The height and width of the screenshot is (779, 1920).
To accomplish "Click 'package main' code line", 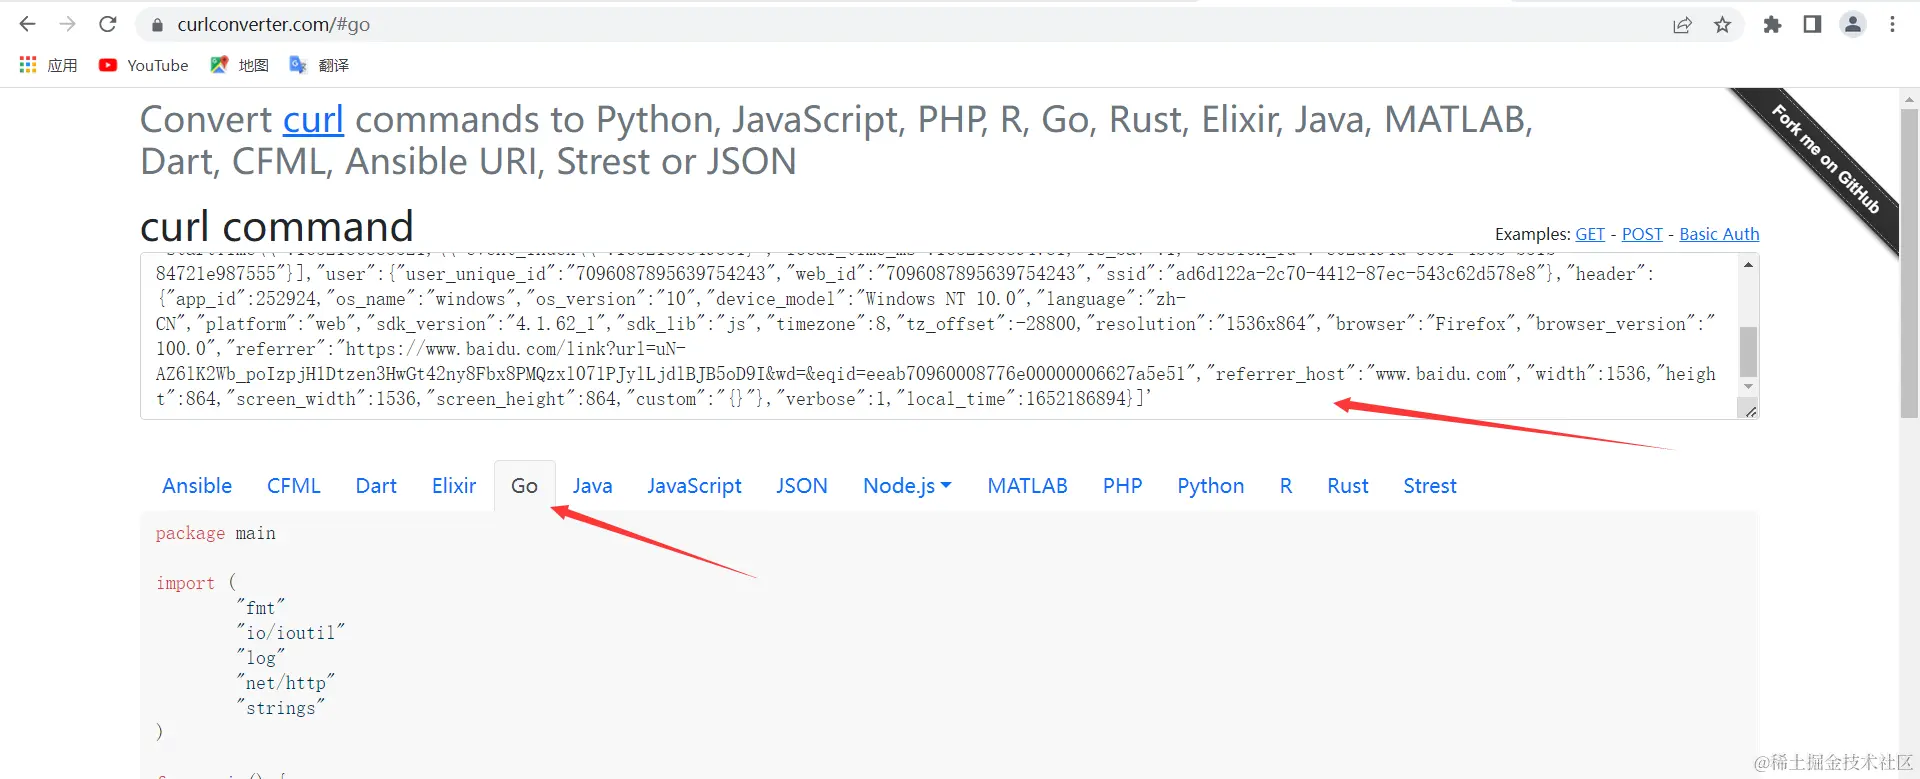I will [x=216, y=534].
